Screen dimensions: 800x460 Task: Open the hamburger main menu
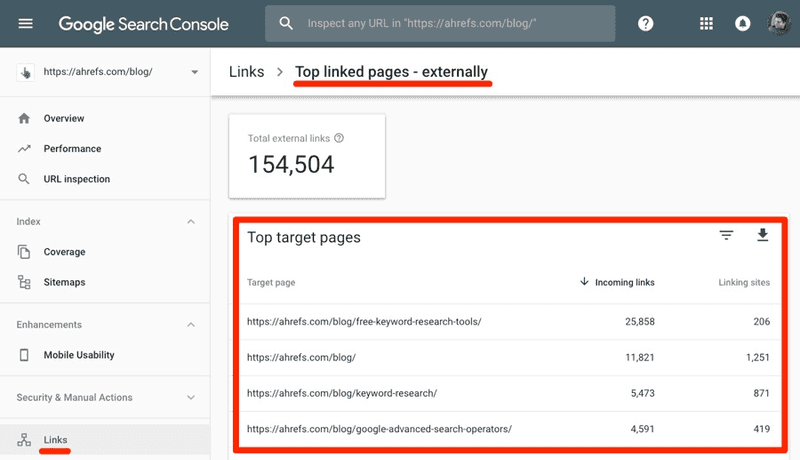tap(26, 23)
